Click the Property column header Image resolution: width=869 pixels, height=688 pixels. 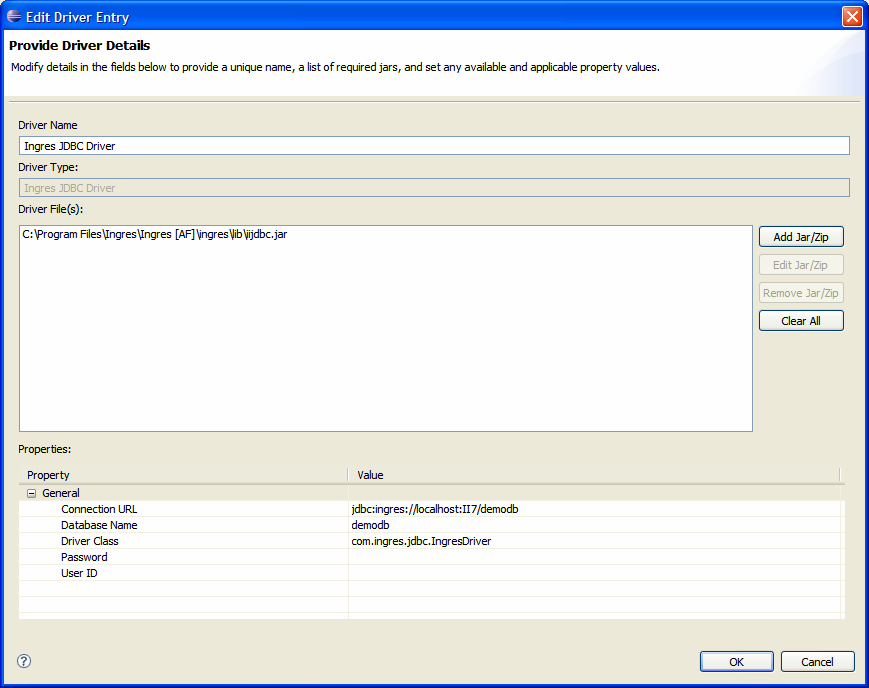click(183, 475)
